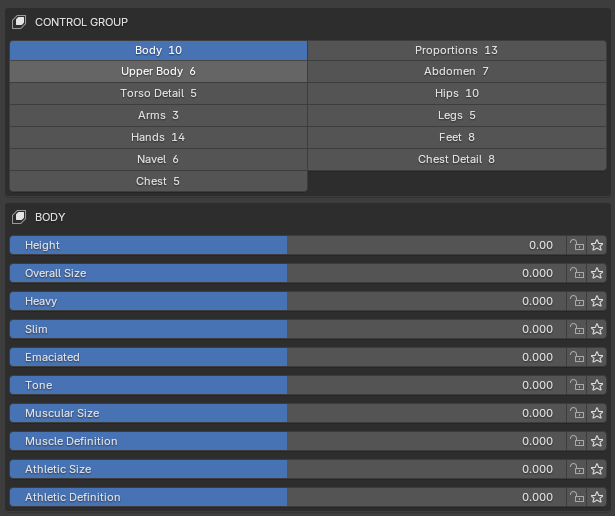Select the Abdomen 7 group
Image resolution: width=615 pixels, height=516 pixels.
457,71
